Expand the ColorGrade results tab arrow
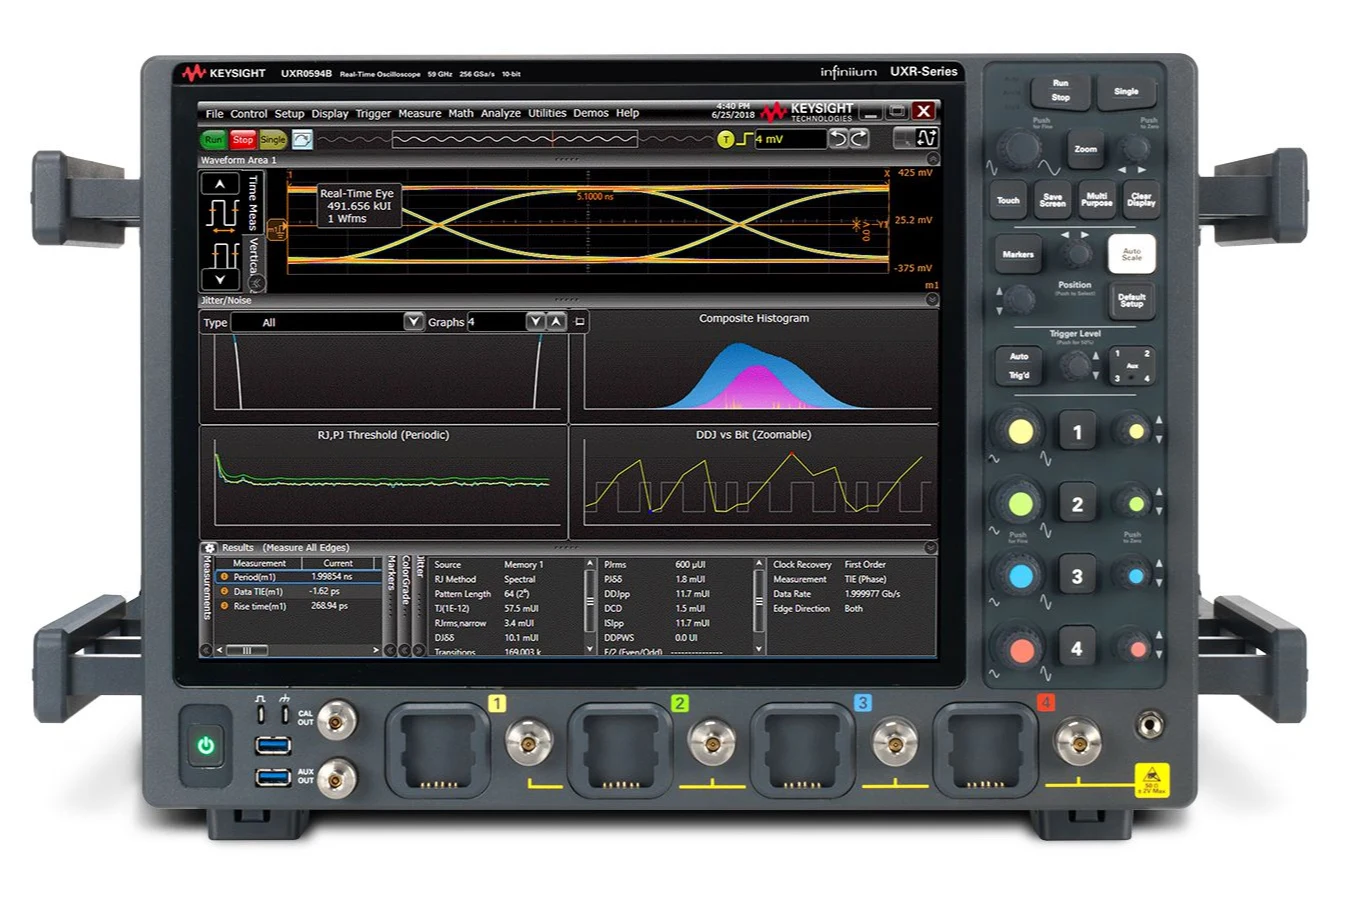The height and width of the screenshot is (900, 1350). [x=405, y=650]
